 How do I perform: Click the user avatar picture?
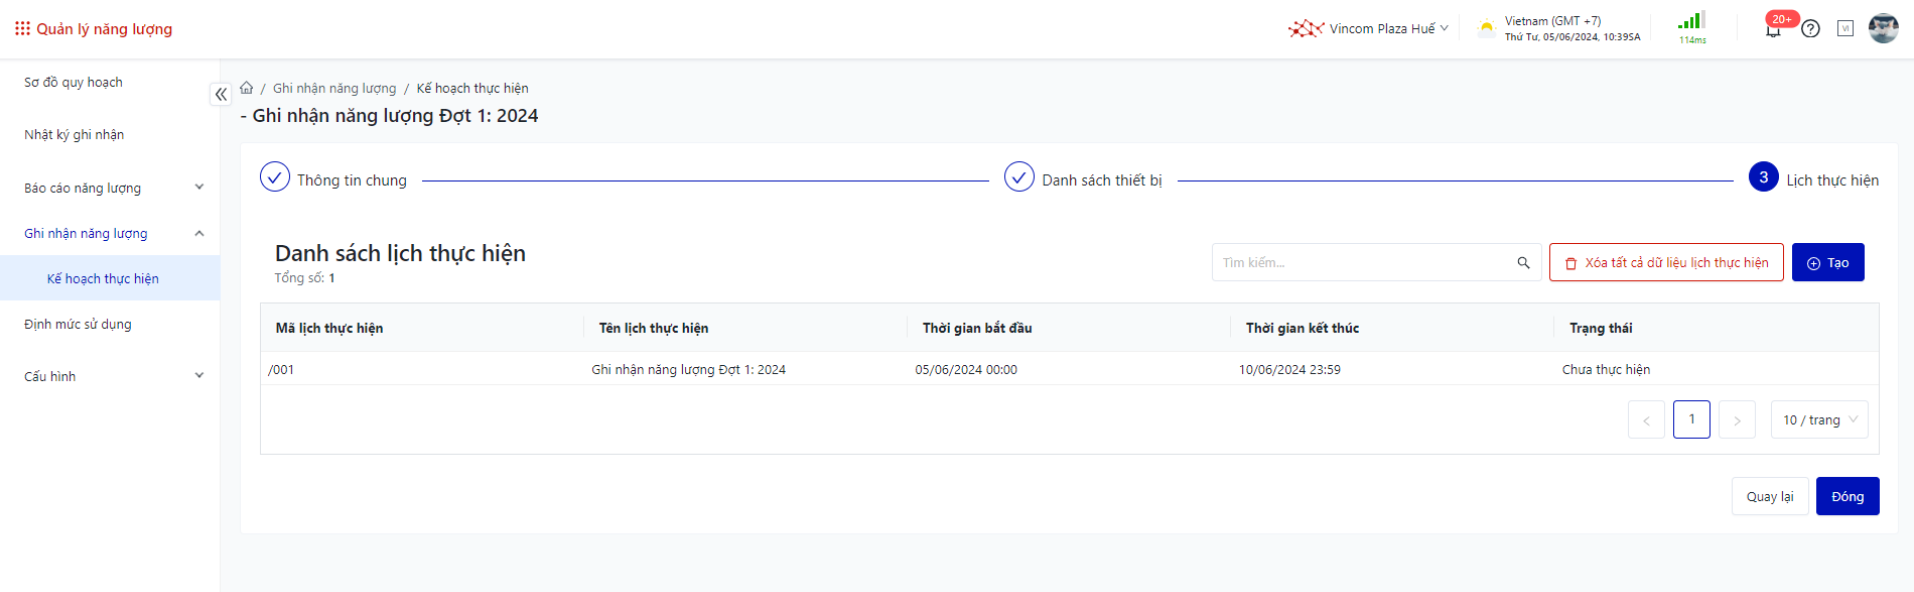[1883, 28]
